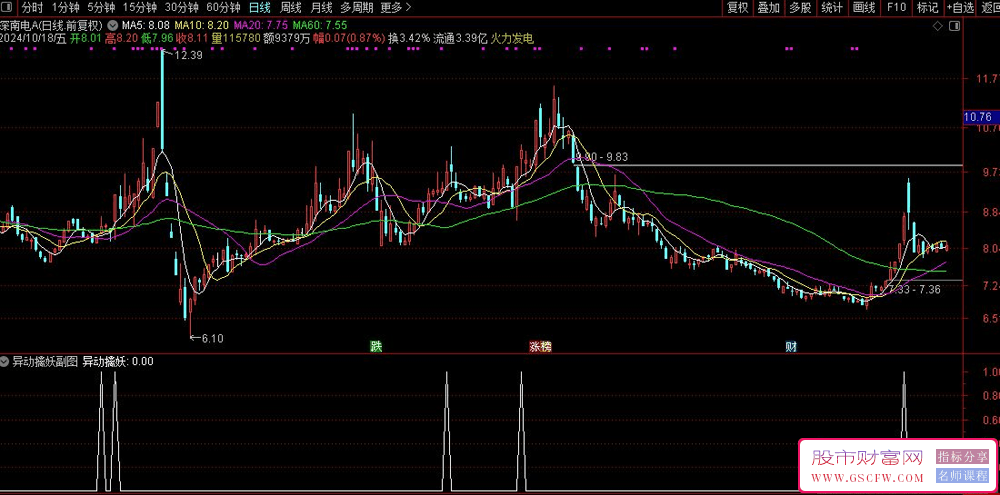The height and width of the screenshot is (495, 1000).
Task: Click the diamond icon above the chart
Action: click(938, 26)
